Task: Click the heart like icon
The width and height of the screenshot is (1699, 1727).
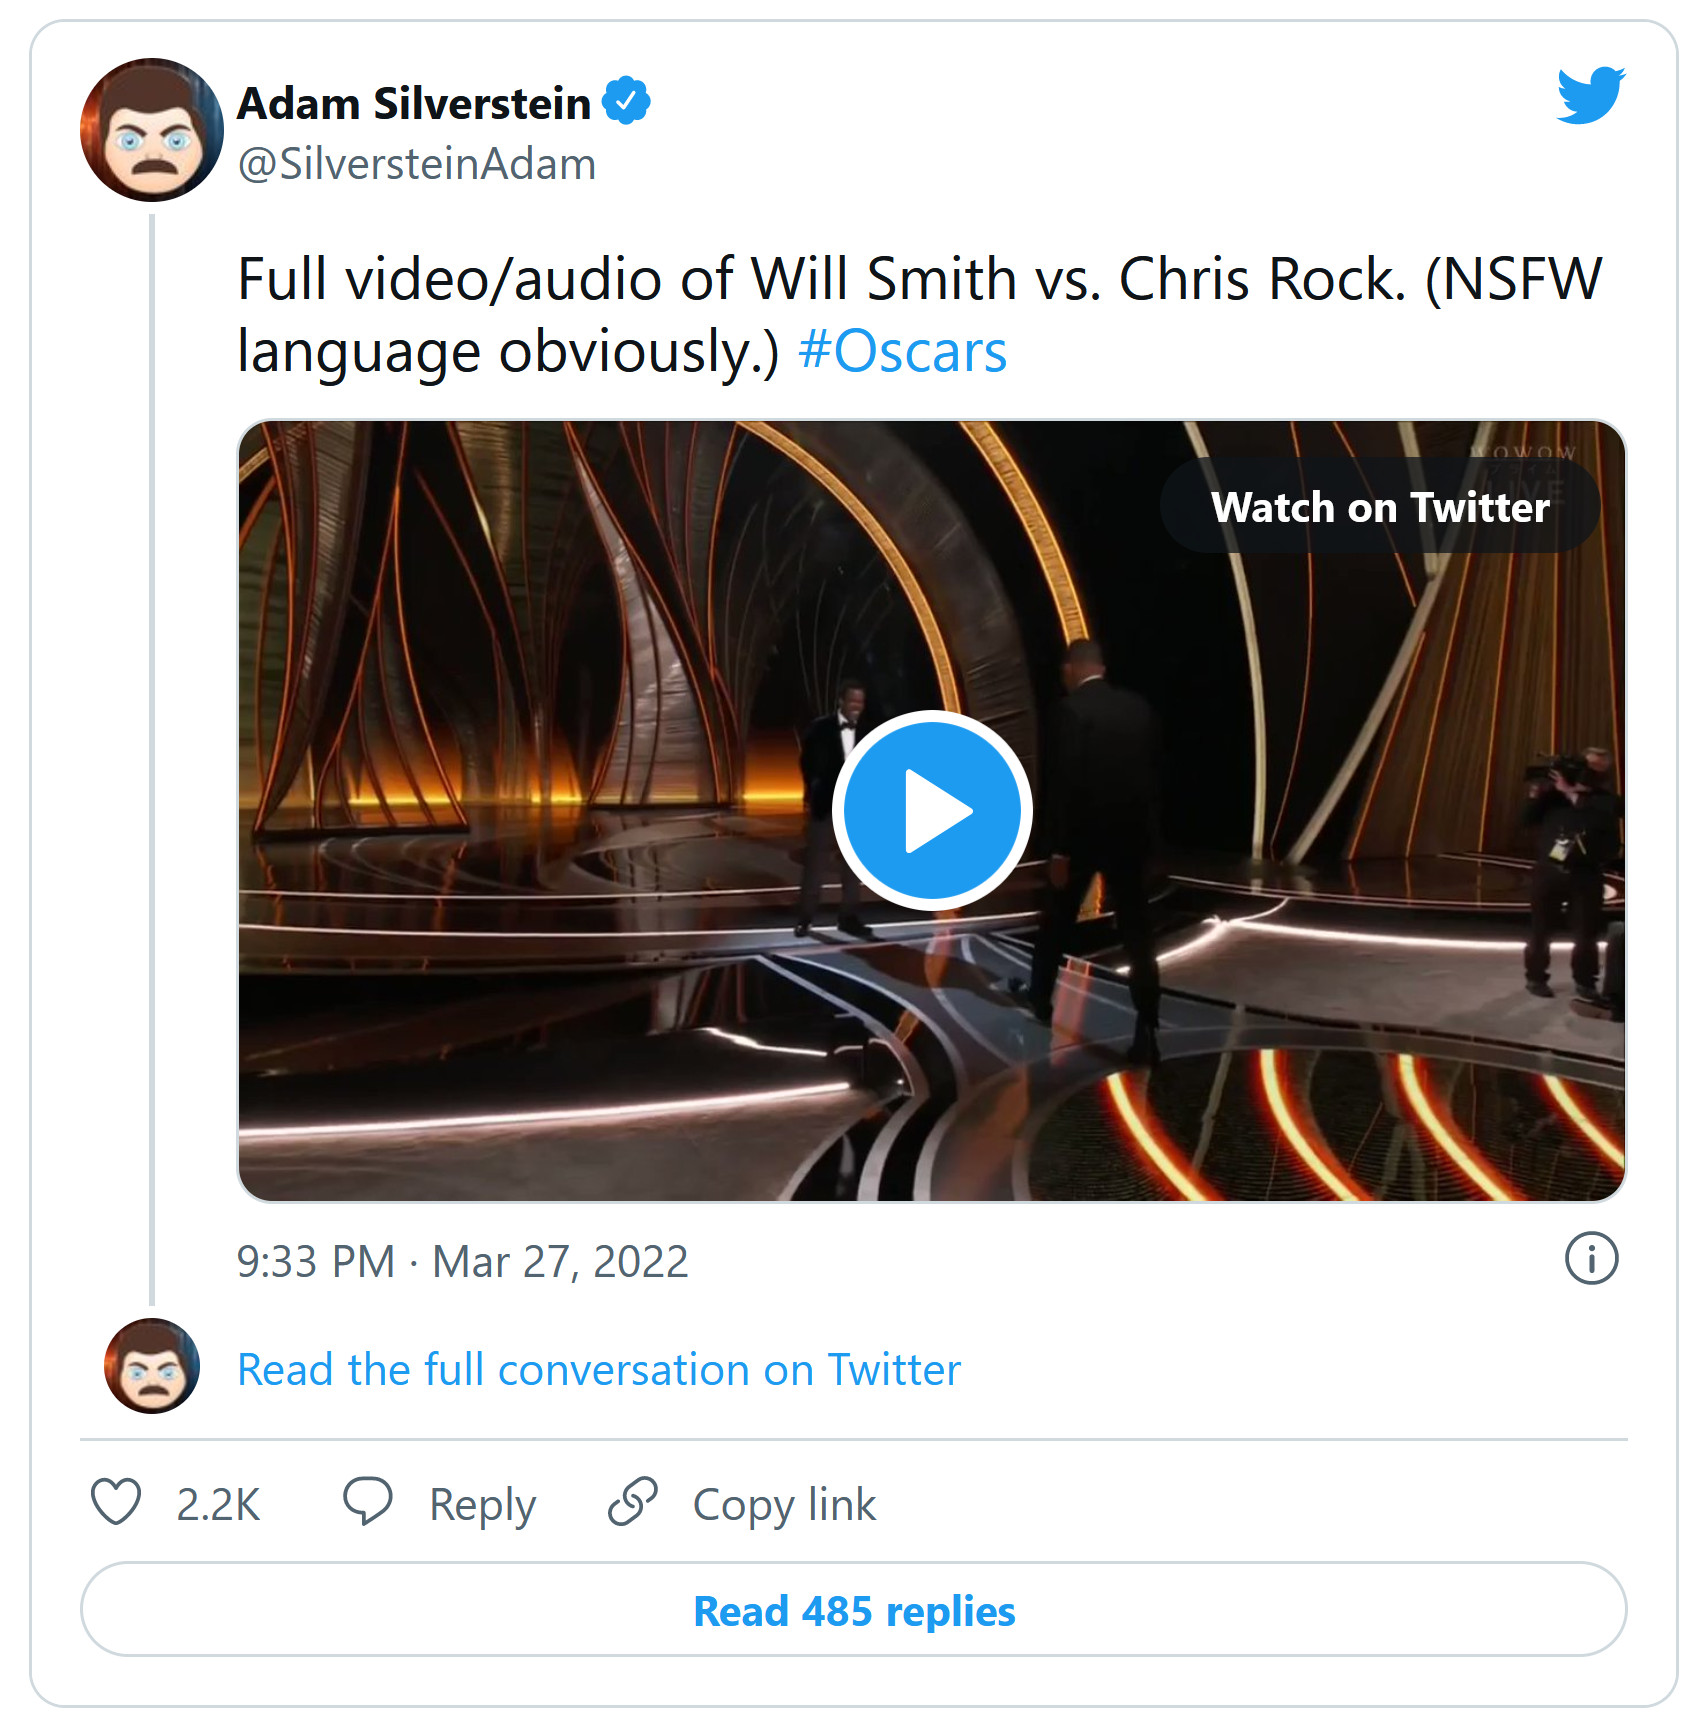Action: (x=116, y=1502)
